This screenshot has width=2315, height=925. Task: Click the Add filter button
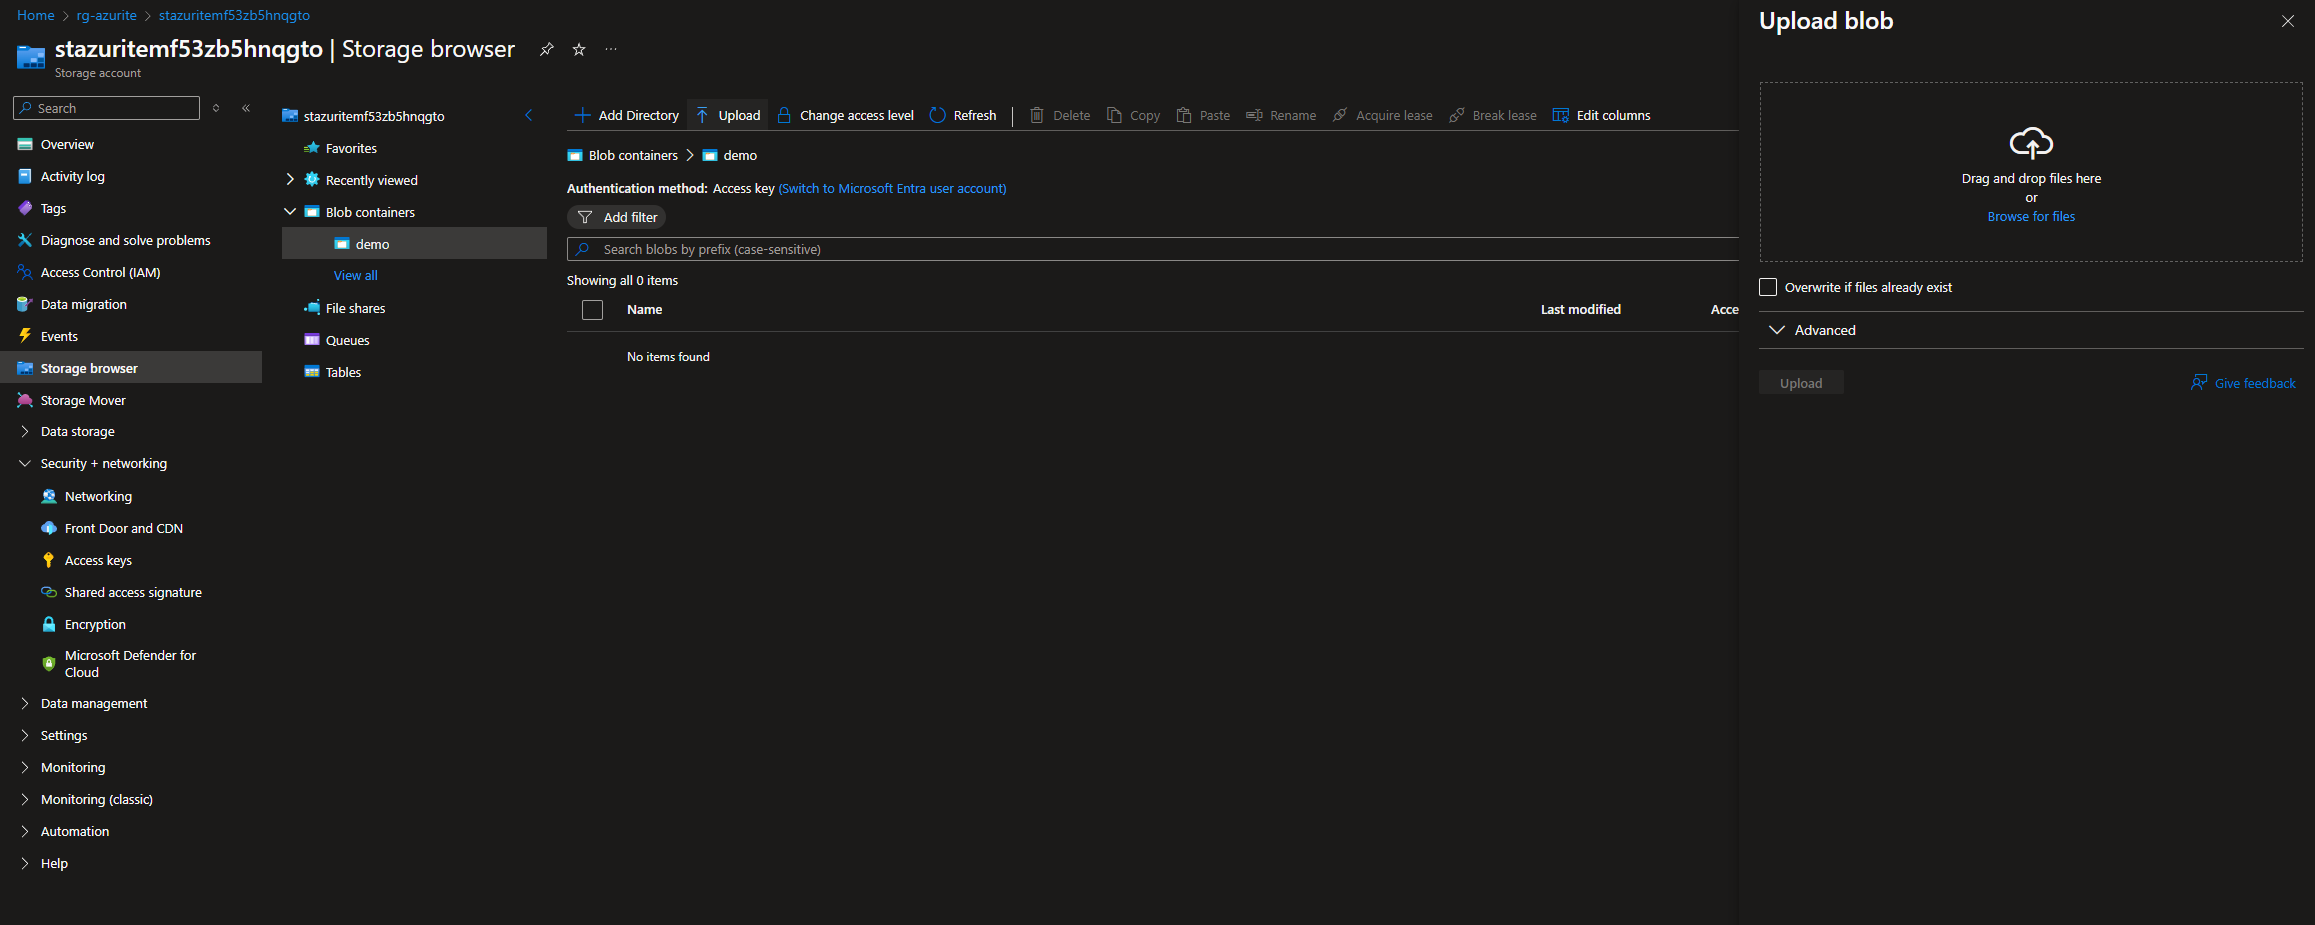[x=616, y=217]
